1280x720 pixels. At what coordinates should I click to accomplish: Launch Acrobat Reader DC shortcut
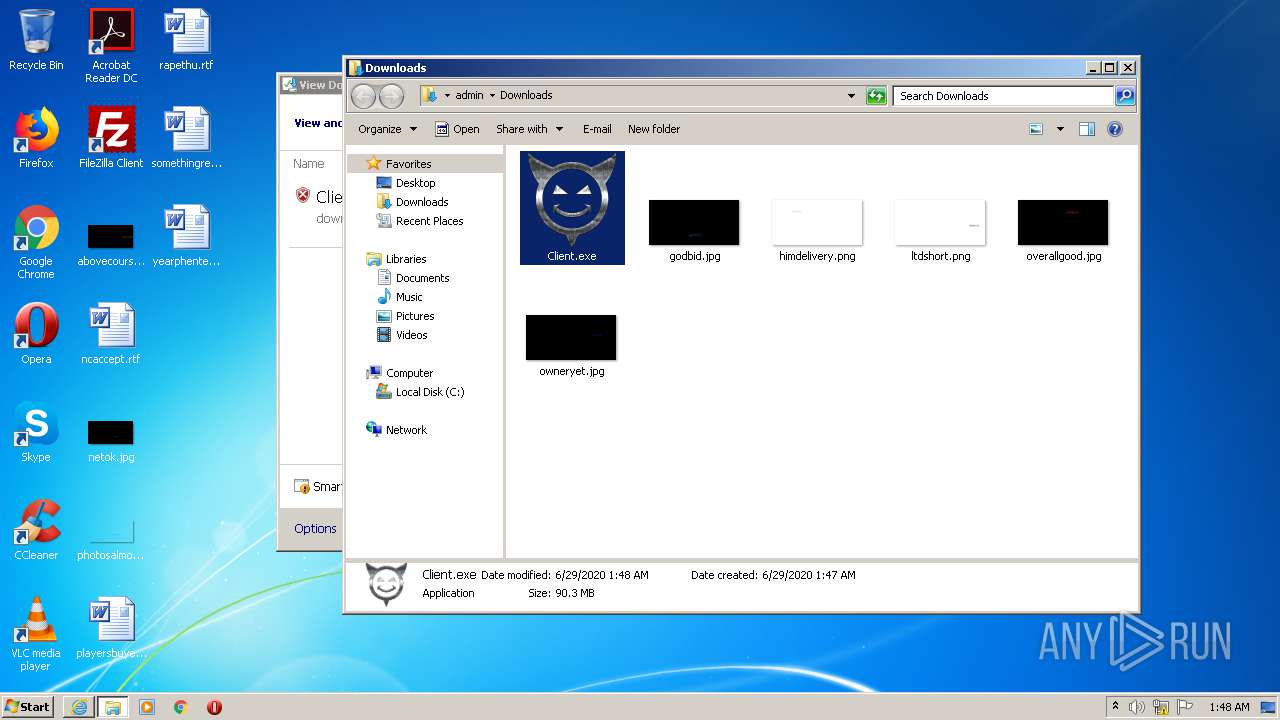tap(111, 46)
